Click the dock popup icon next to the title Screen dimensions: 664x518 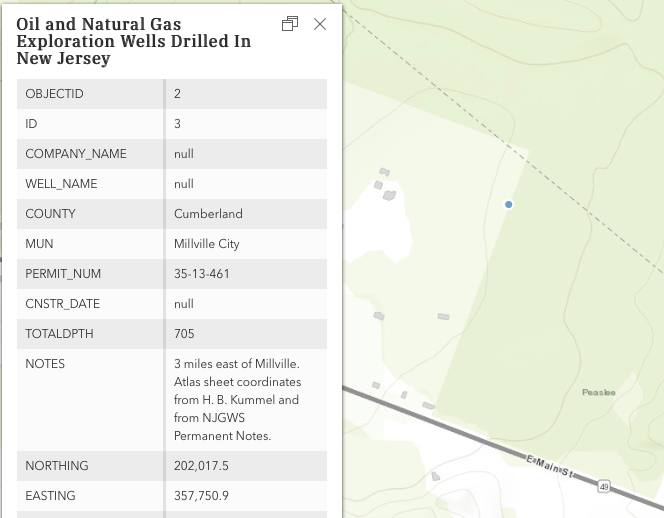(x=290, y=24)
